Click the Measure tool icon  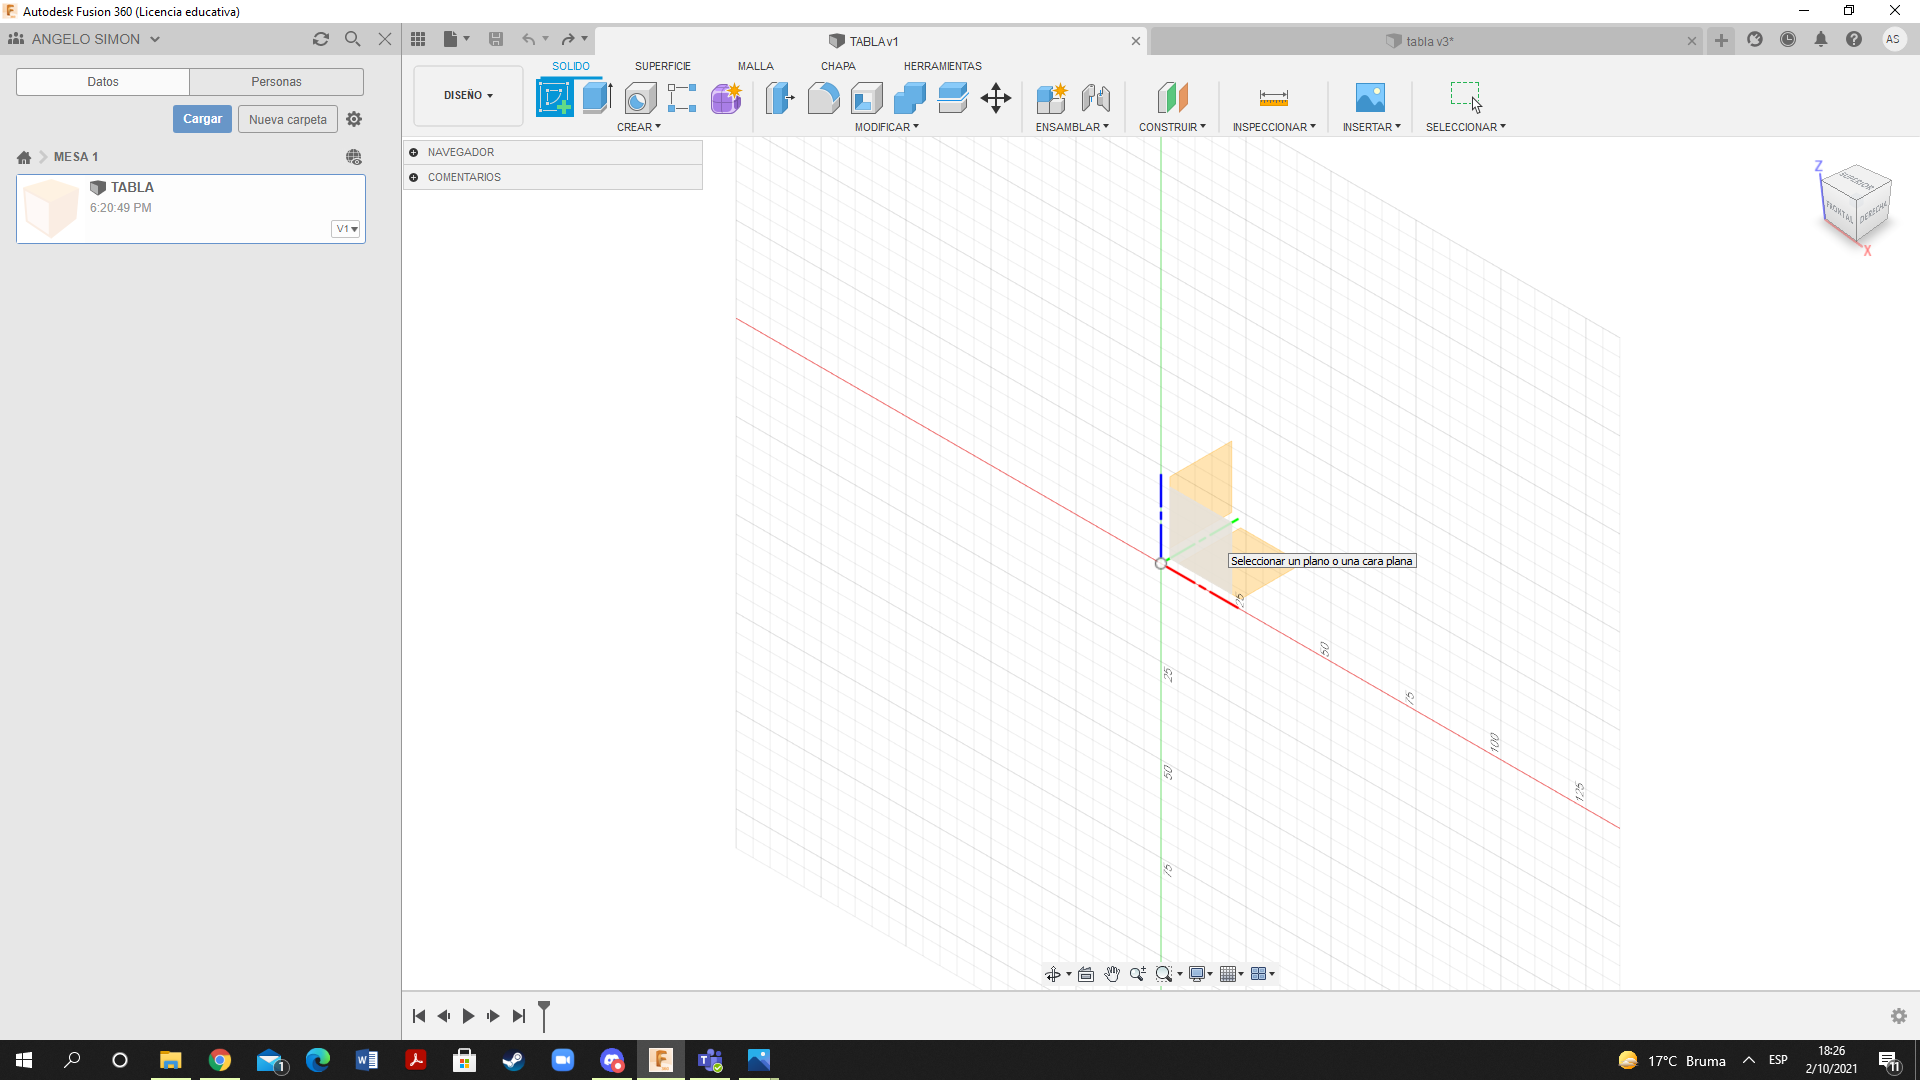pyautogui.click(x=1273, y=98)
